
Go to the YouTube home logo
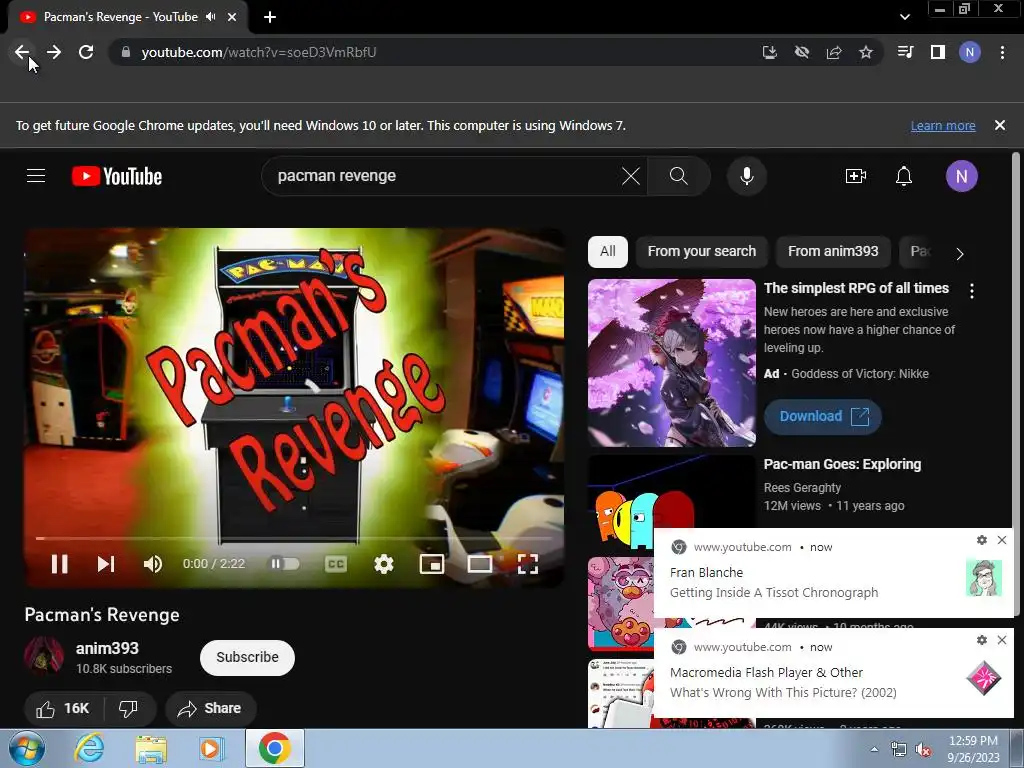pos(117,176)
